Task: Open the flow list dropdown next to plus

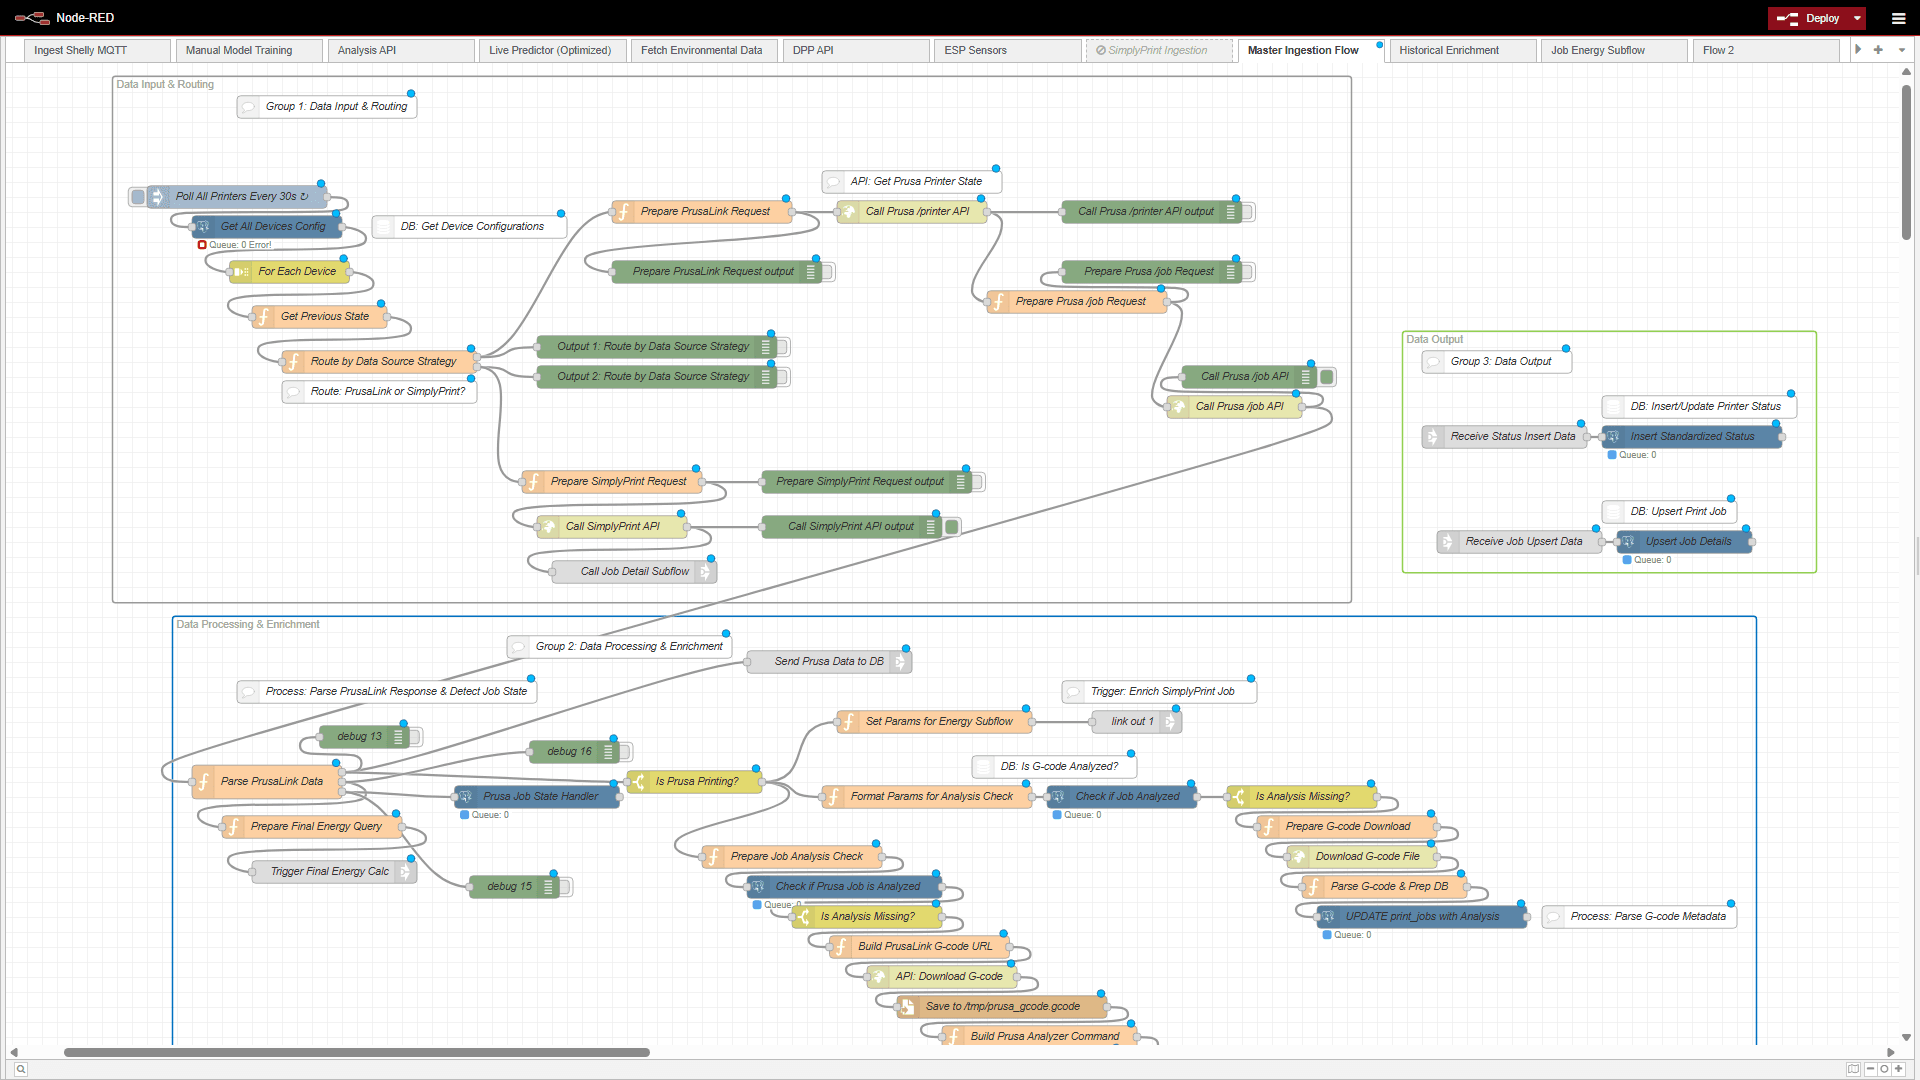Action: pyautogui.click(x=1901, y=50)
